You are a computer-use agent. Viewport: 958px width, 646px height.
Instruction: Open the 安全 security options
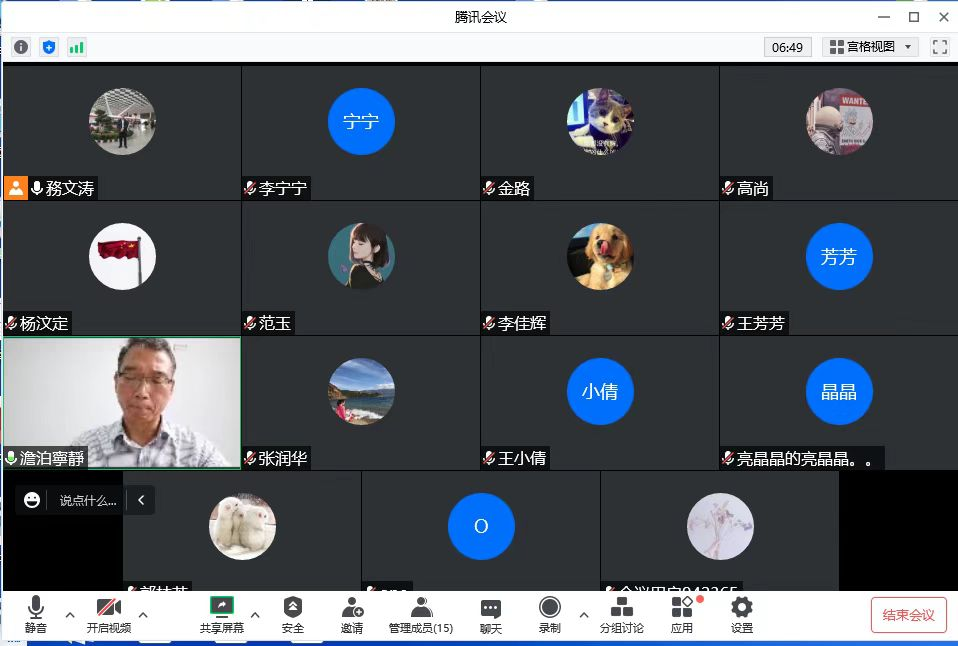[292, 615]
